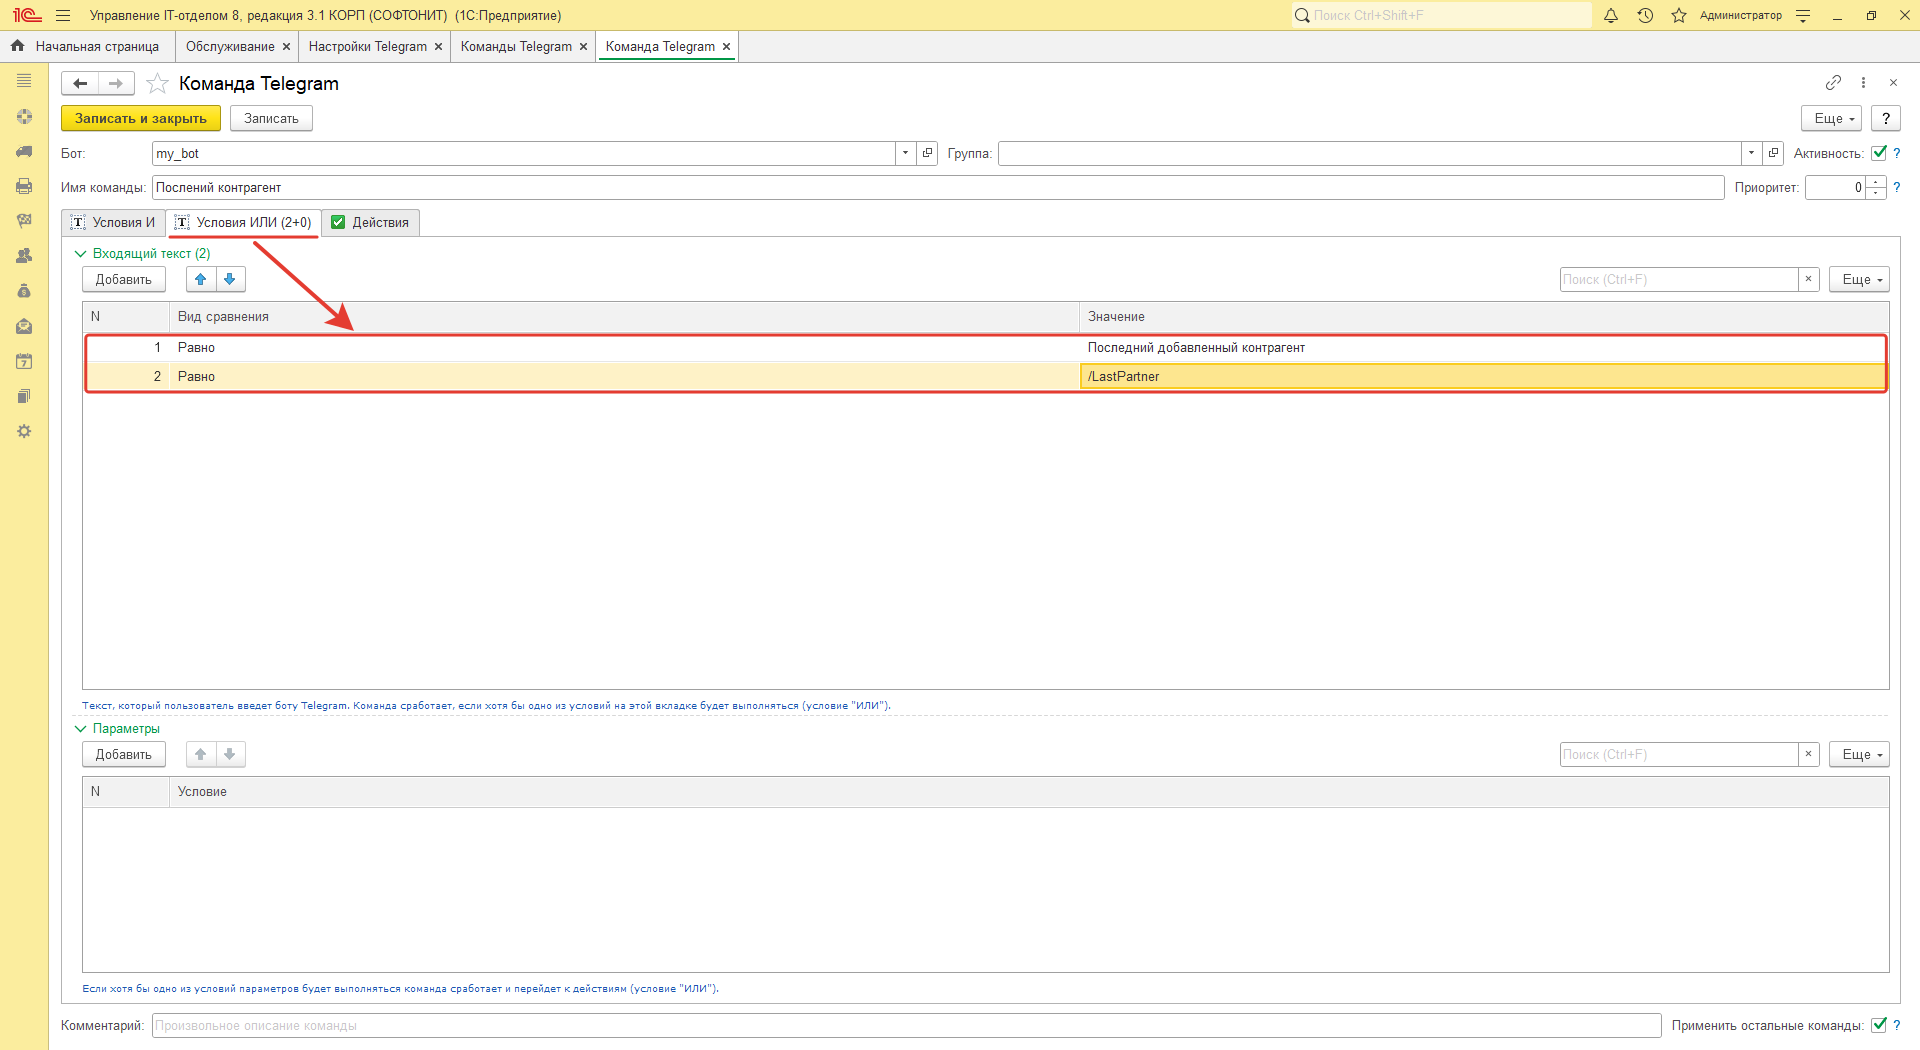
Task: Click the back navigation arrow
Action: tap(80, 84)
